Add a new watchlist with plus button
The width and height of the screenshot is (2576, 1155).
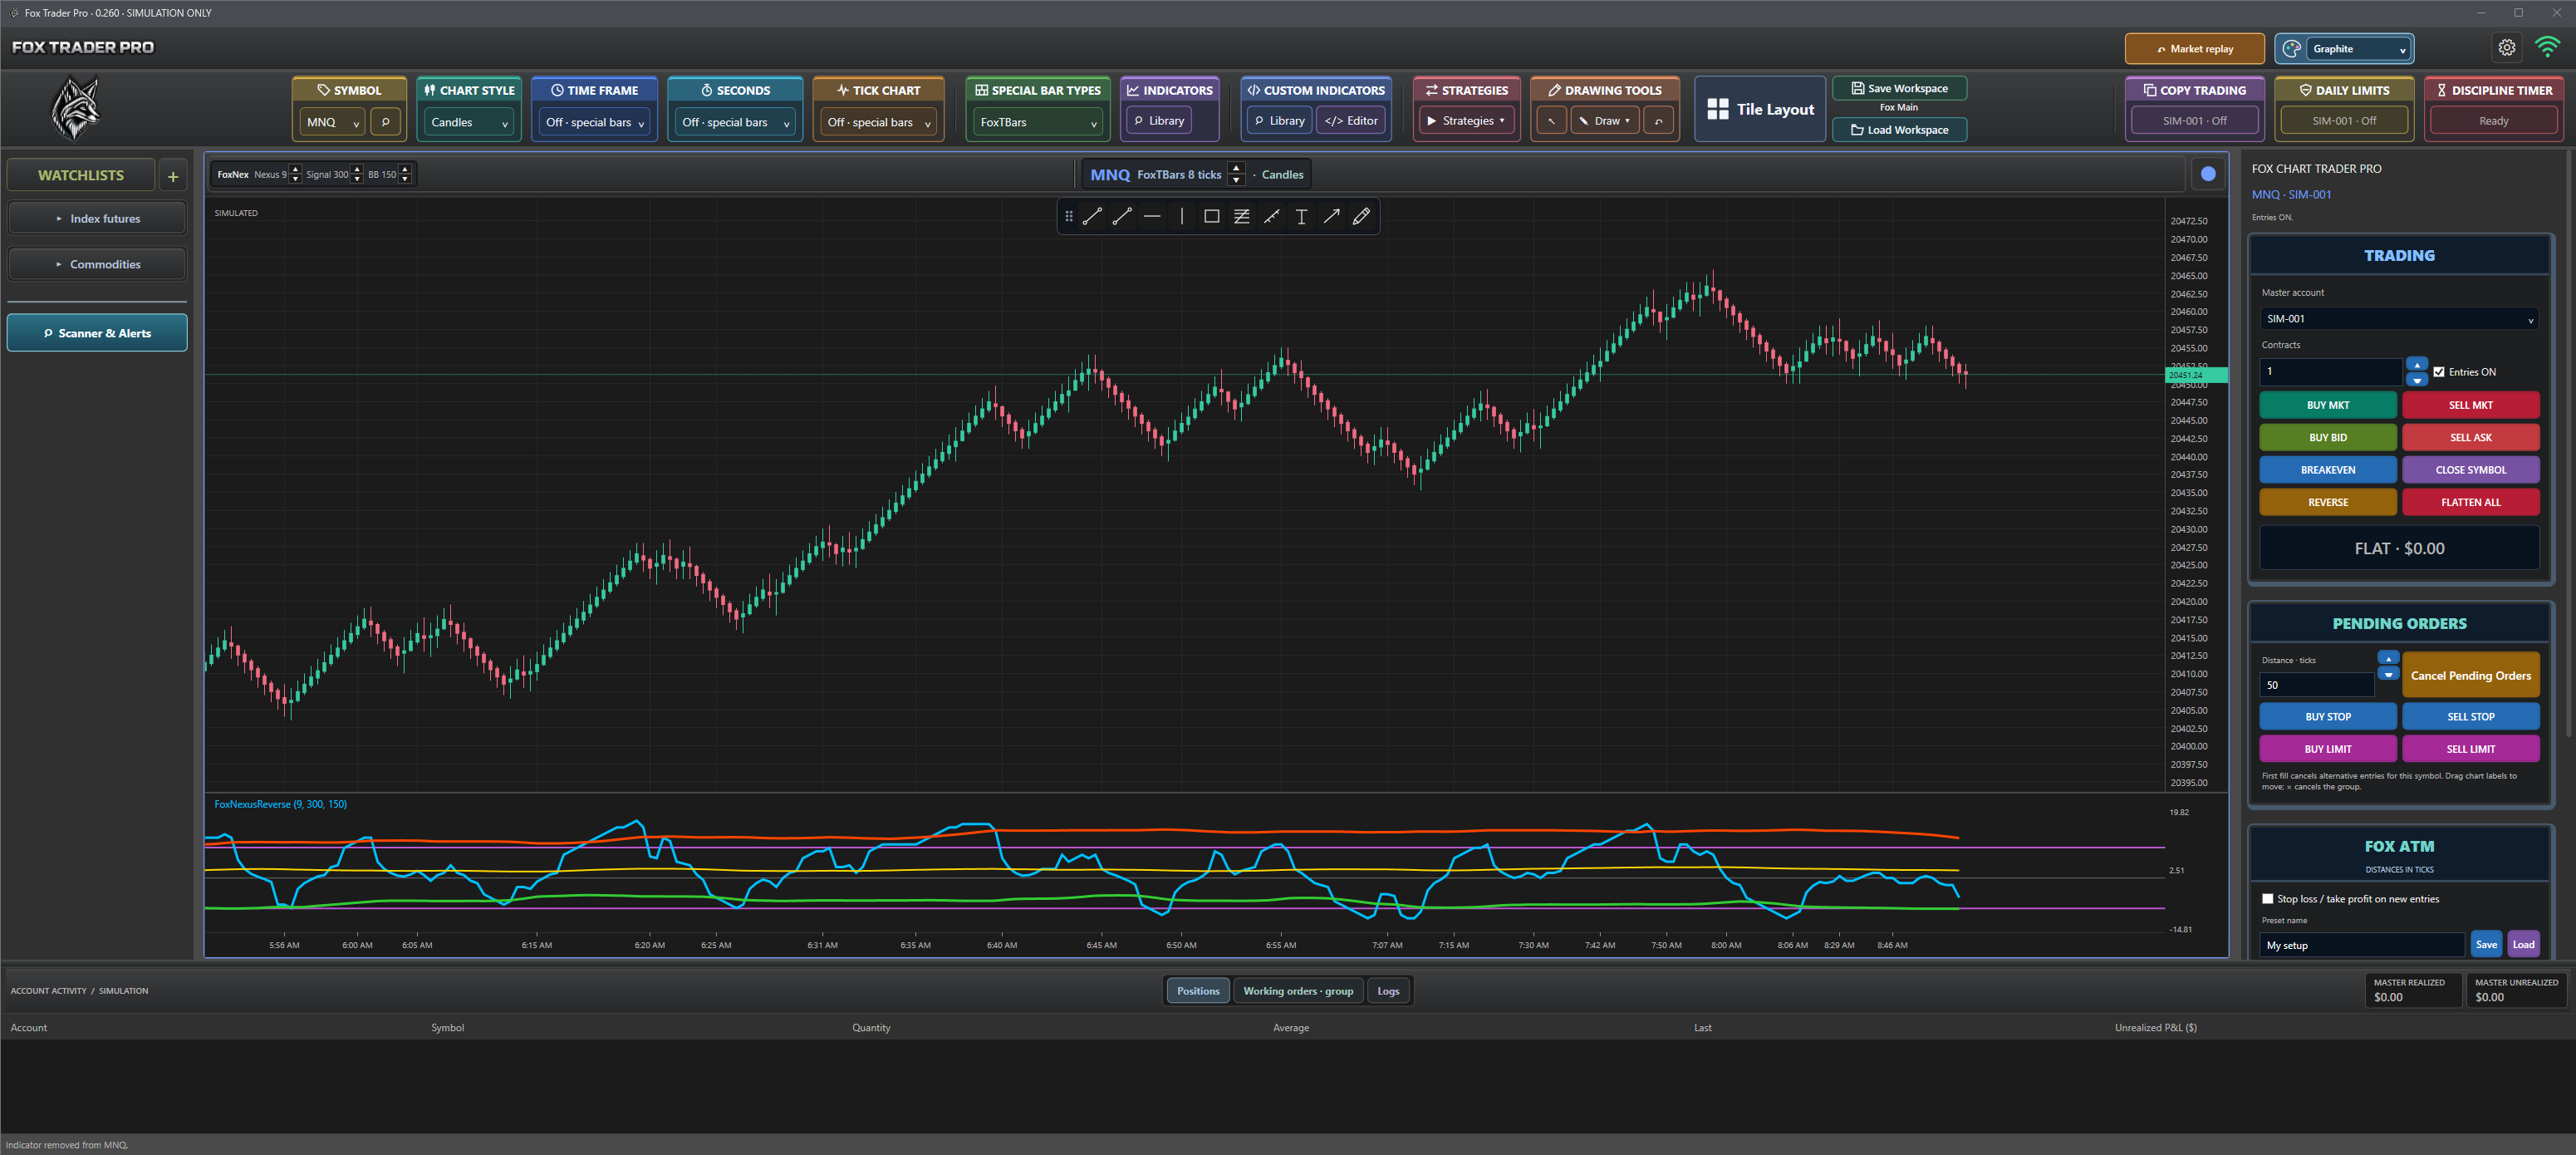173,176
